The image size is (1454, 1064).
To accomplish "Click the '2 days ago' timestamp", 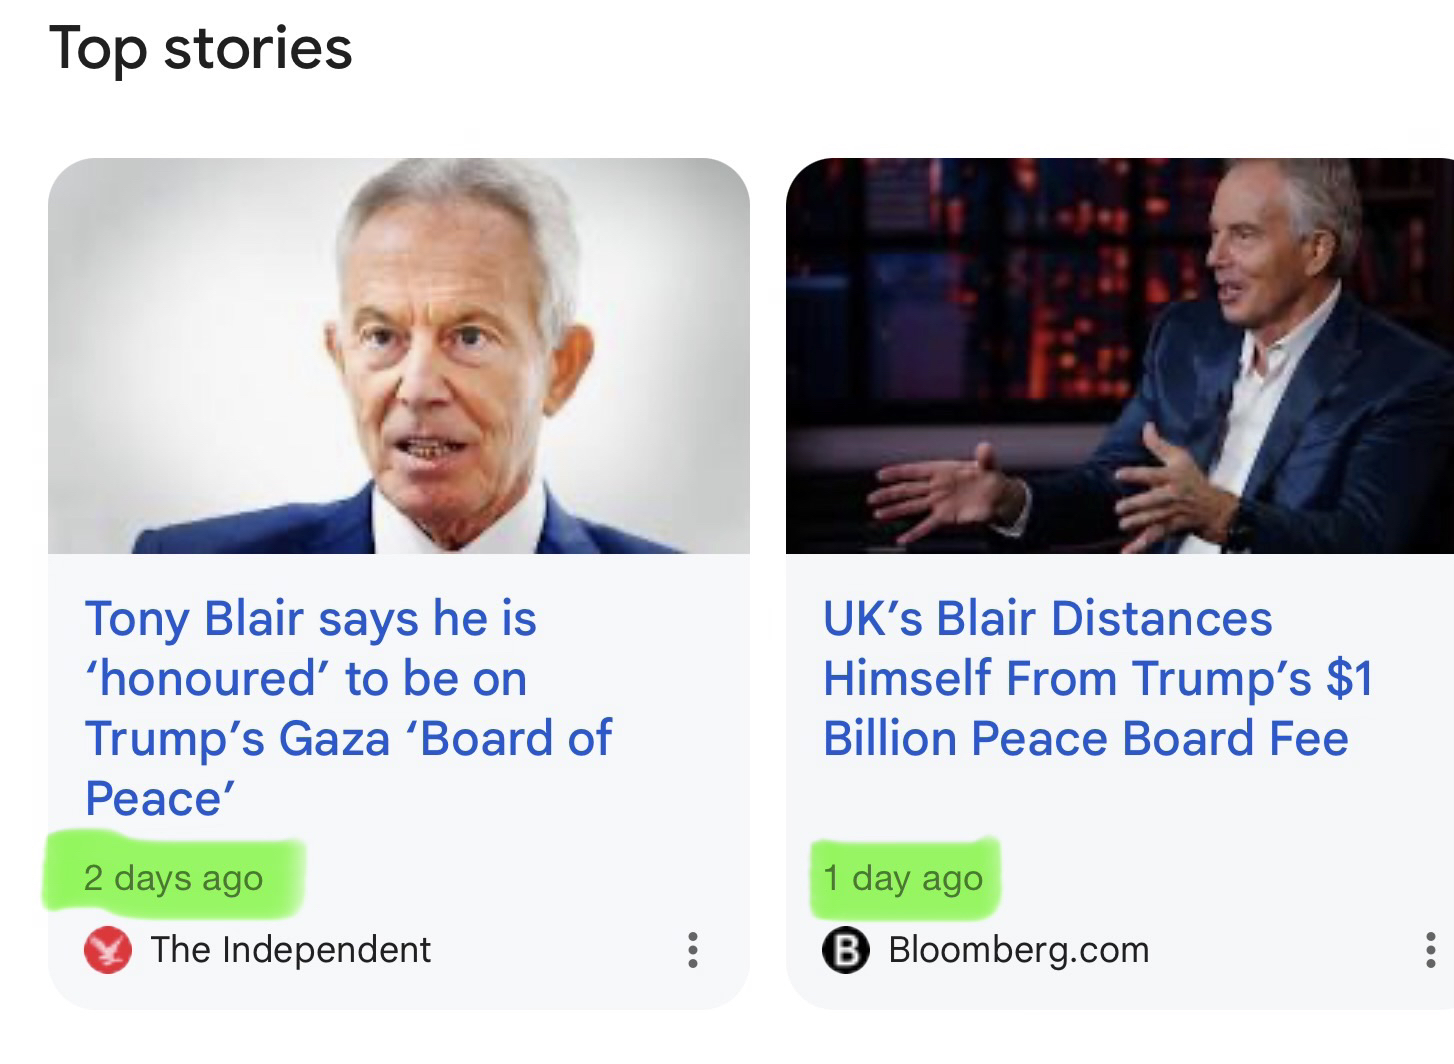I will pos(173,878).
